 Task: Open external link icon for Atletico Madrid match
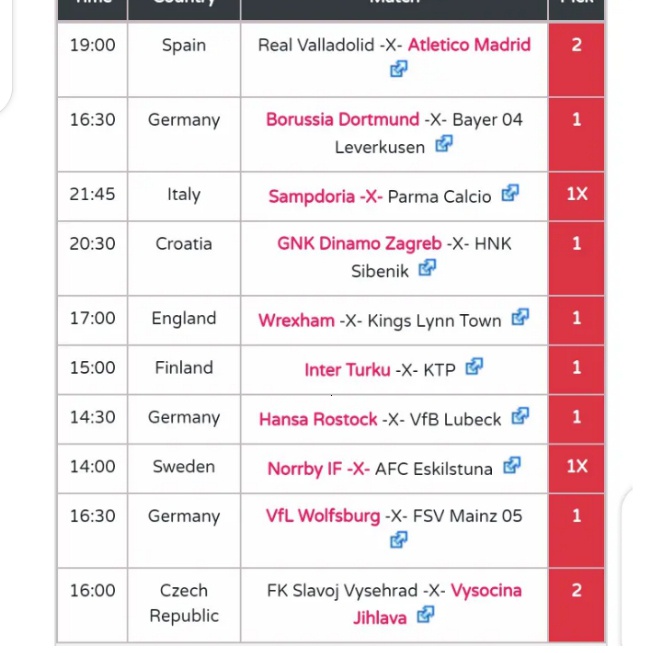pyautogui.click(x=399, y=69)
